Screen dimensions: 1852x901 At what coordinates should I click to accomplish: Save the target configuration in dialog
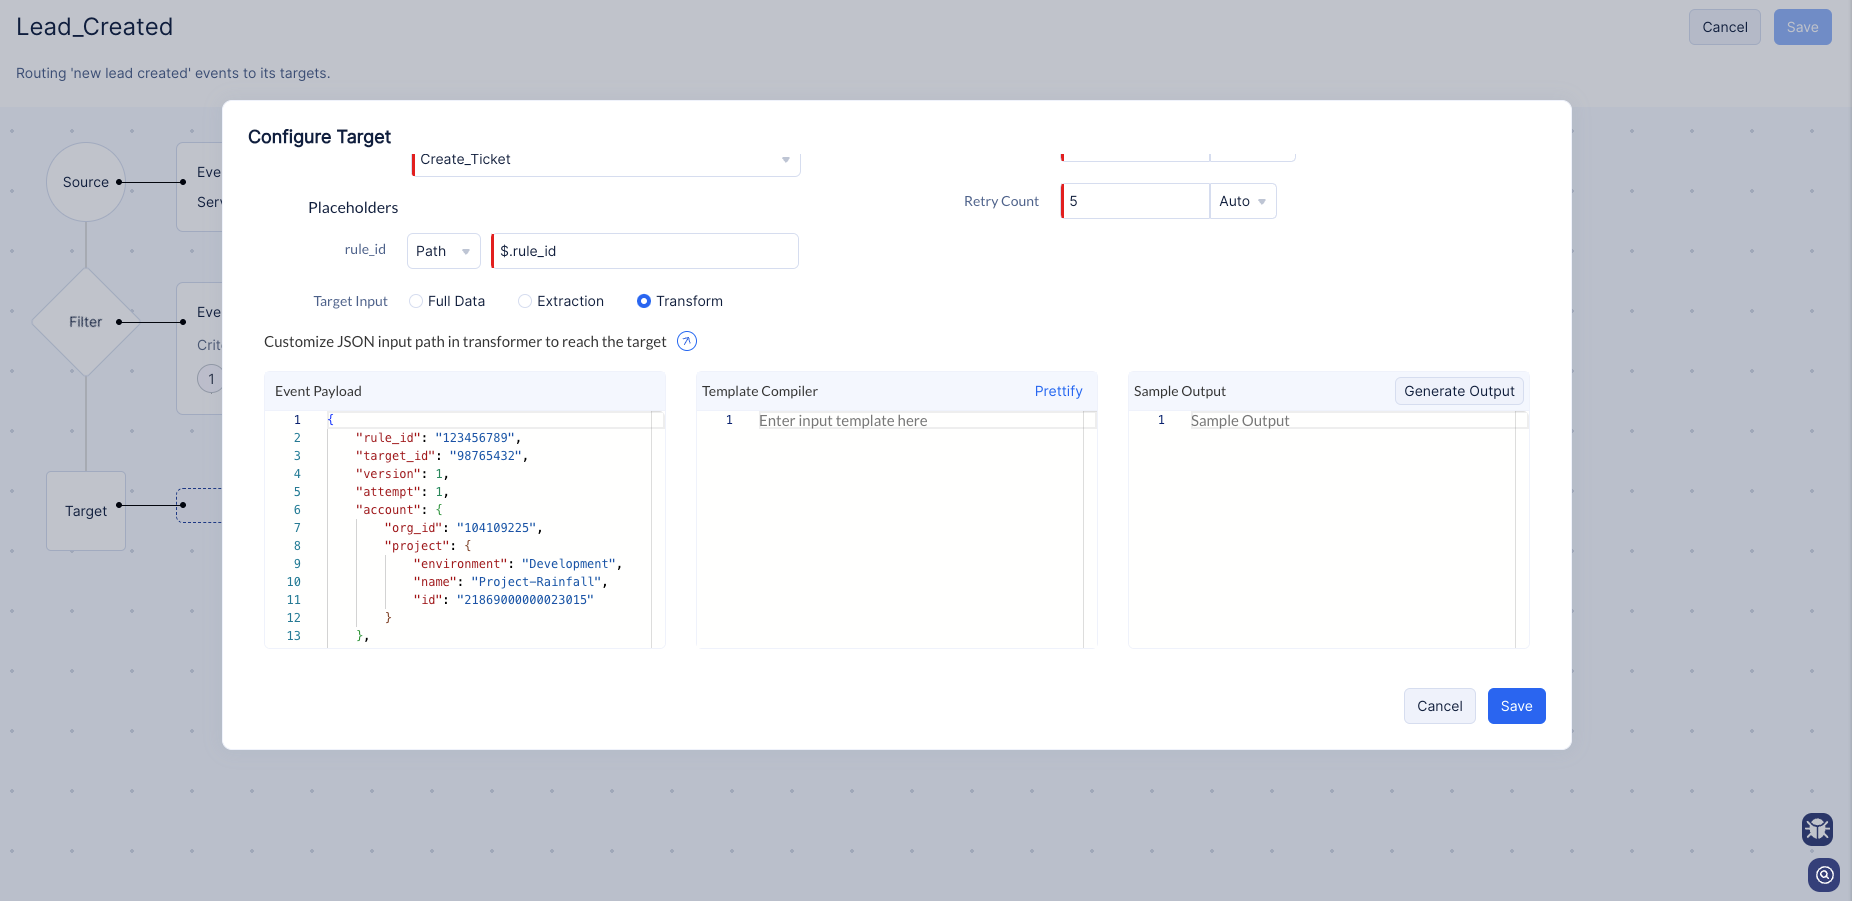[x=1516, y=706]
